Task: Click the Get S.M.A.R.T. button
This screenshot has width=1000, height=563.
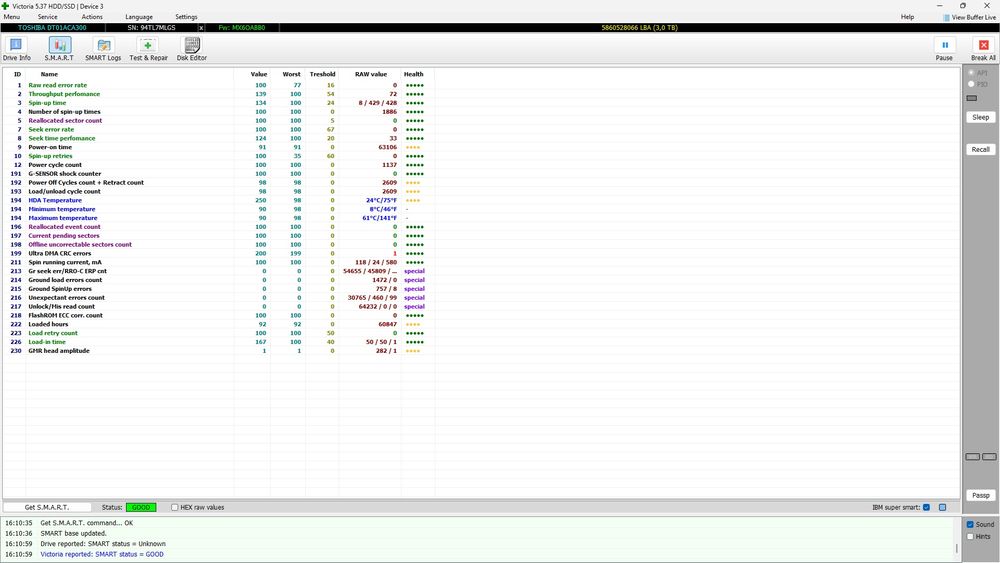Action: pyautogui.click(x=47, y=508)
